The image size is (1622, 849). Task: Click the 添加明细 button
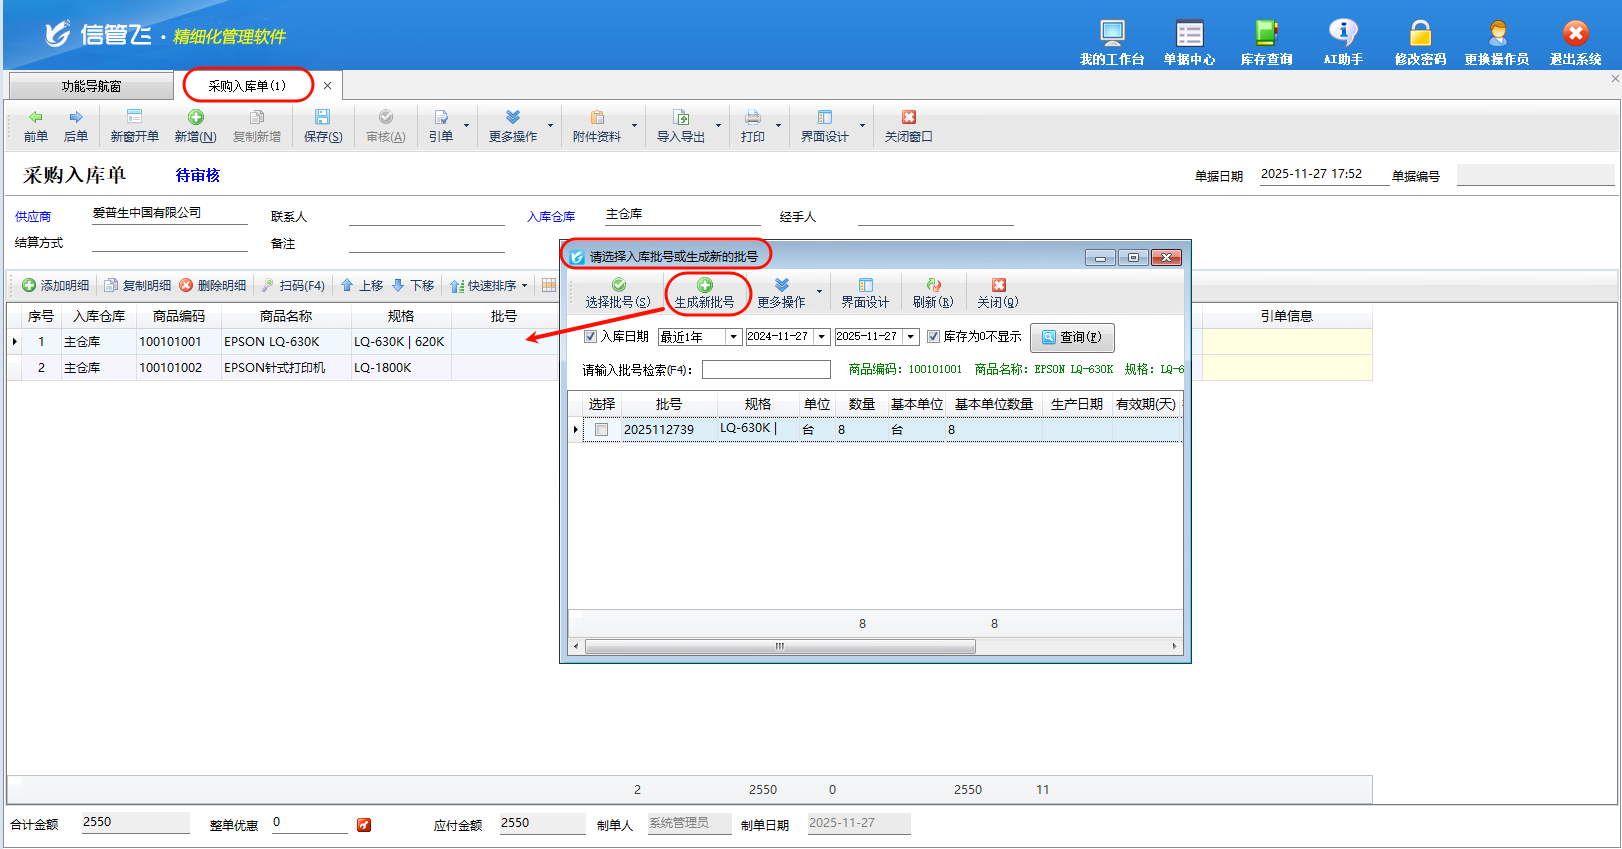pos(56,286)
